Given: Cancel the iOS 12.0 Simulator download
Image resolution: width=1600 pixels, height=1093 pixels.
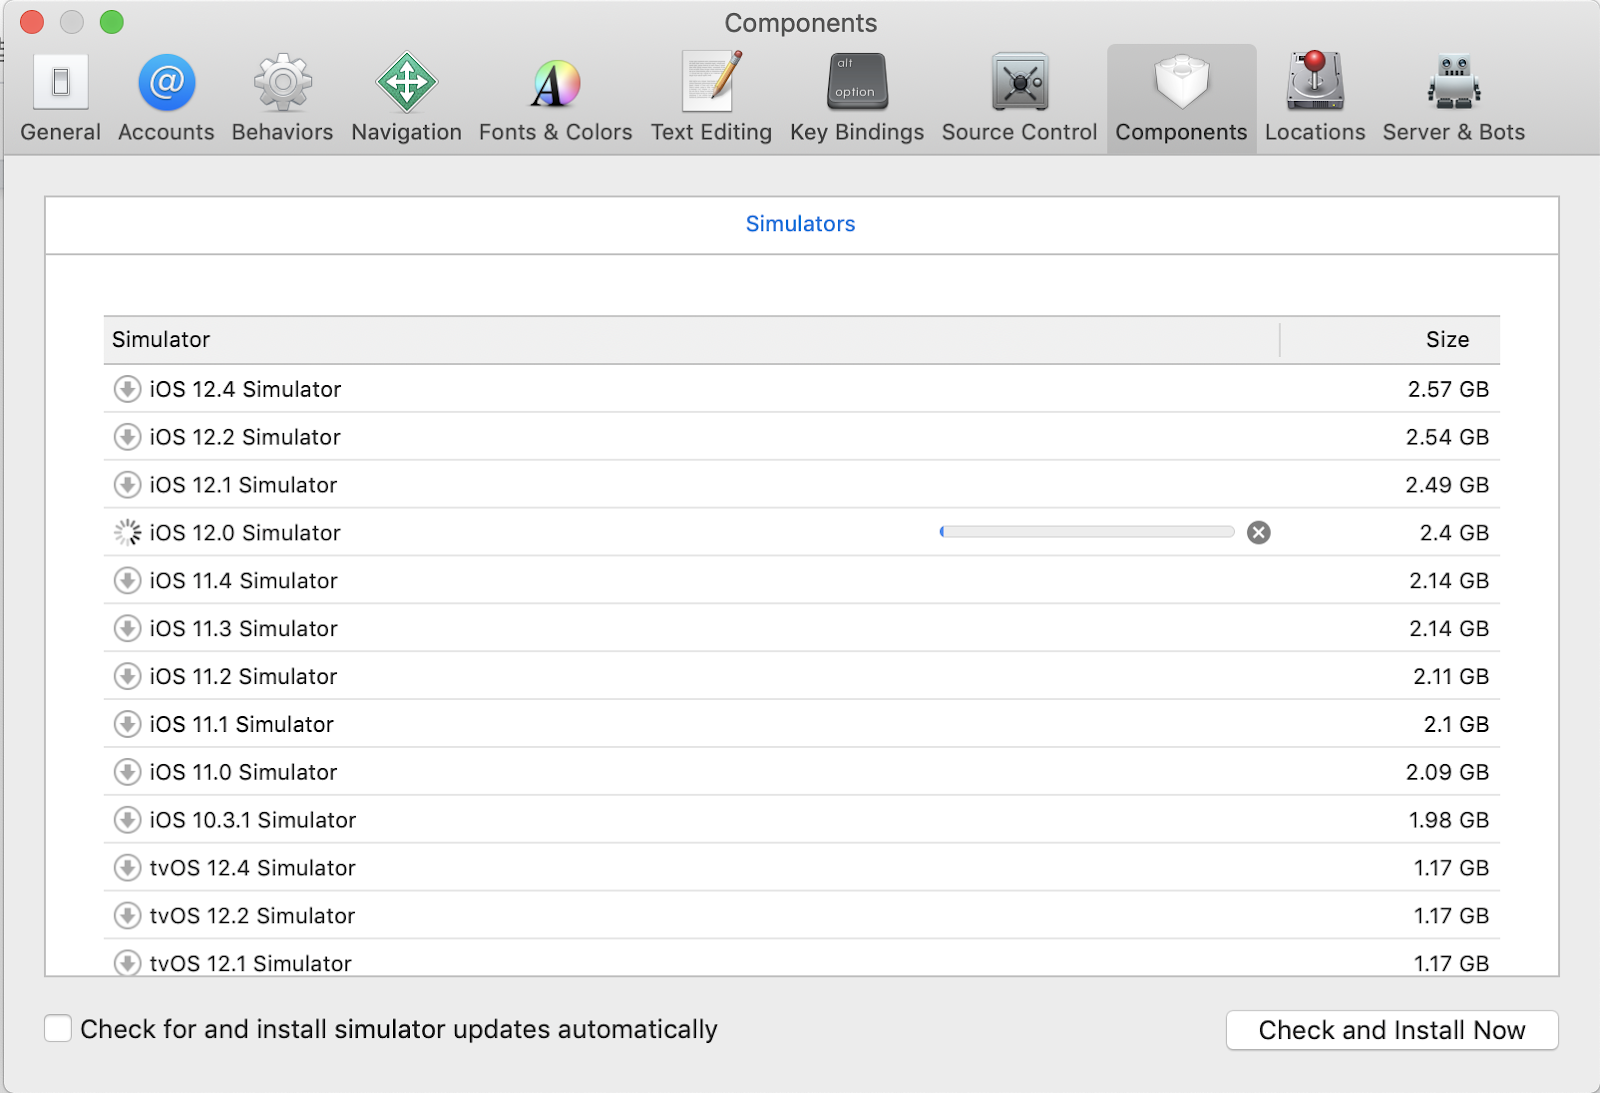Looking at the screenshot, I should tap(1259, 533).
